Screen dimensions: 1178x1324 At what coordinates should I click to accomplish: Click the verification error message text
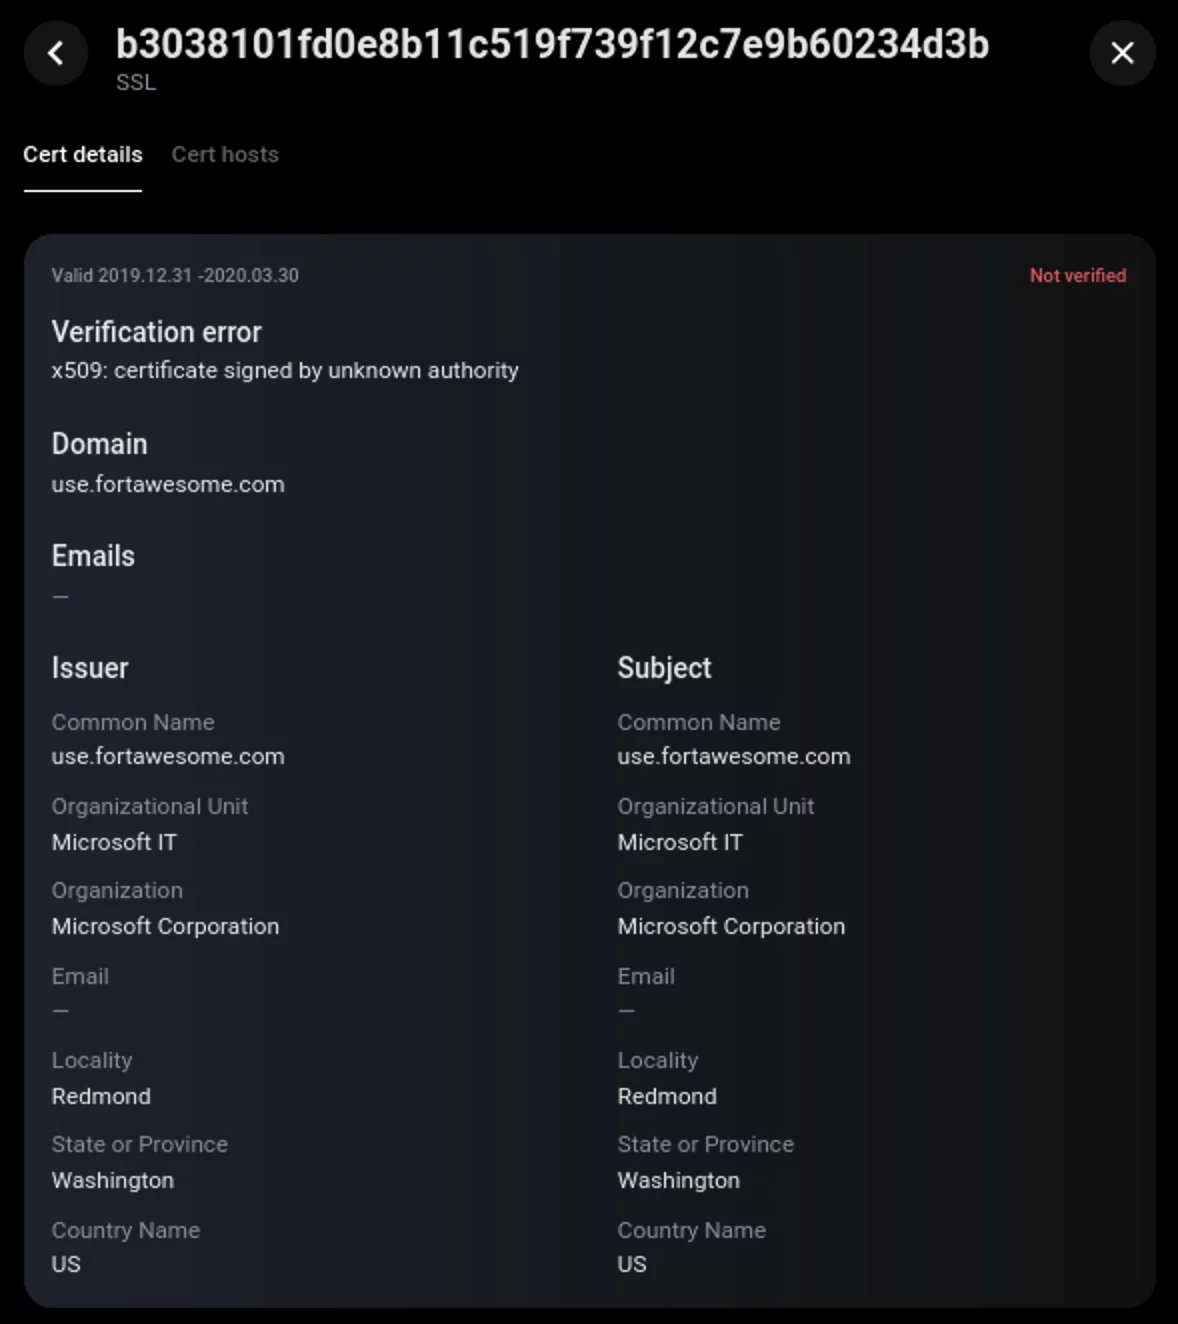(x=285, y=370)
